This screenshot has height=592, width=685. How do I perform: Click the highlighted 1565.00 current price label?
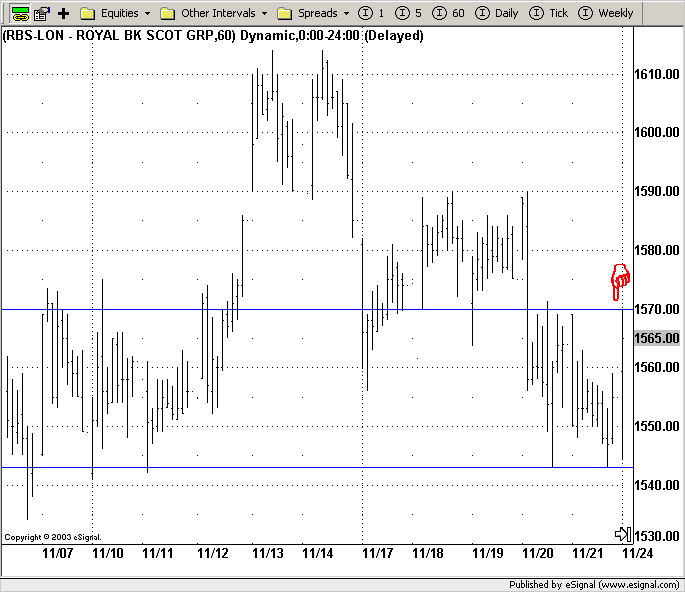tap(657, 338)
